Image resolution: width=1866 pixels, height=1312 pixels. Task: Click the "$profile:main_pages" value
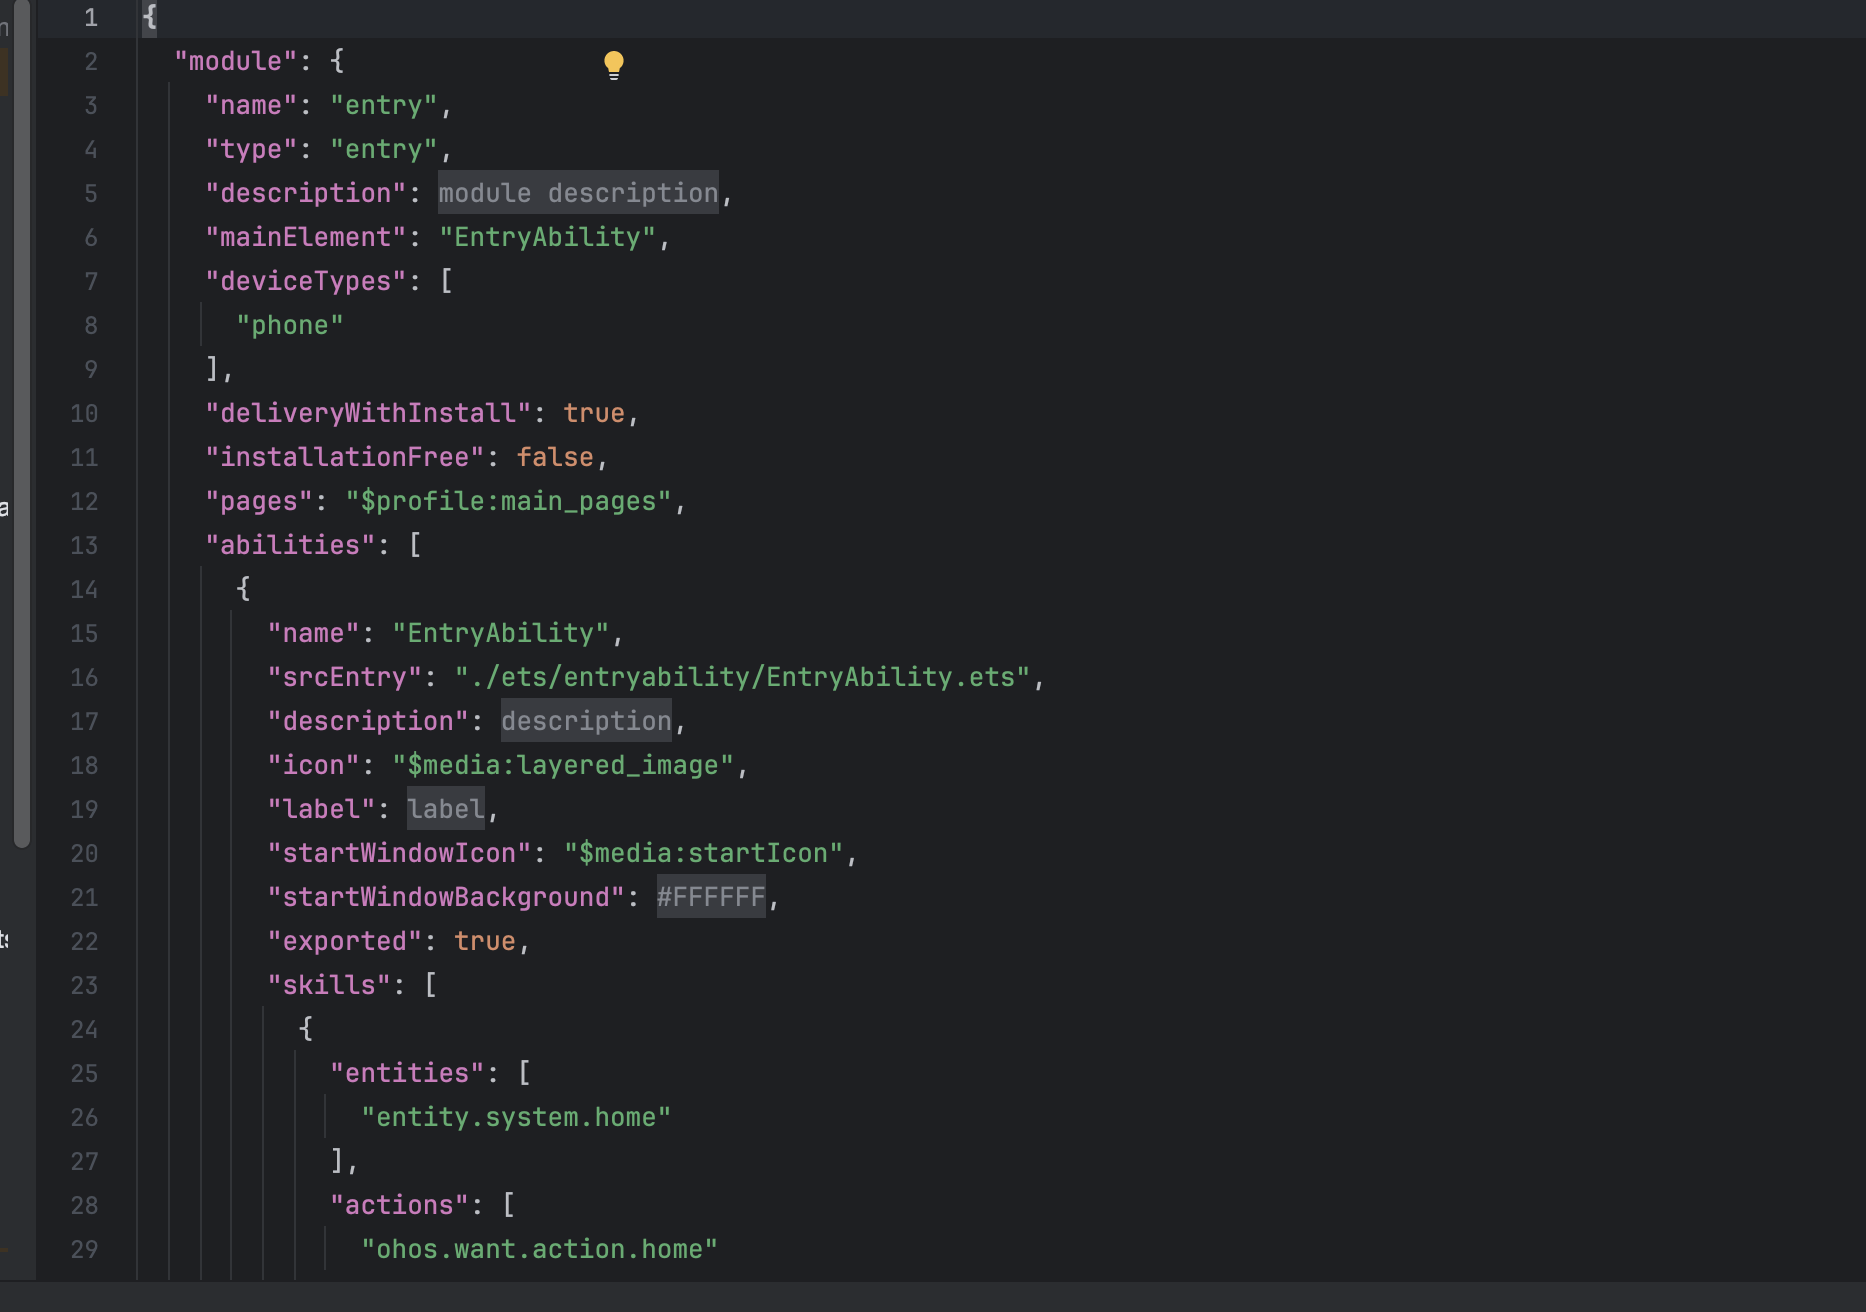(509, 501)
